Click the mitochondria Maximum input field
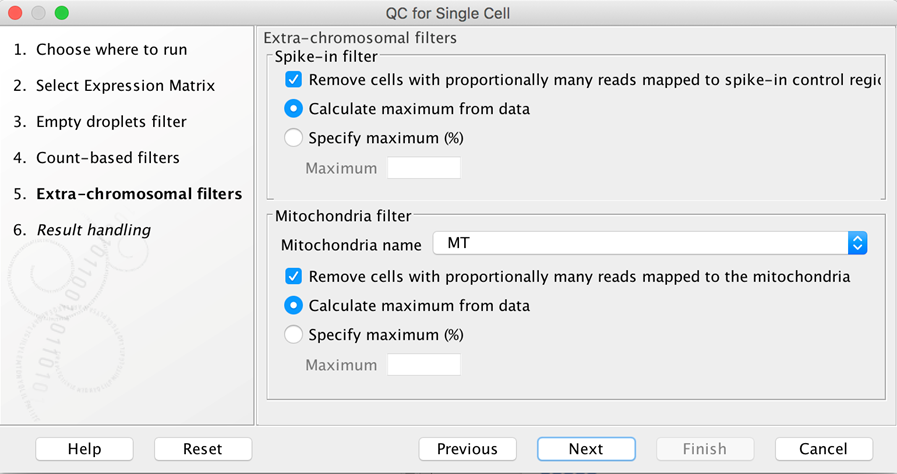The width and height of the screenshot is (897, 474). 424,365
